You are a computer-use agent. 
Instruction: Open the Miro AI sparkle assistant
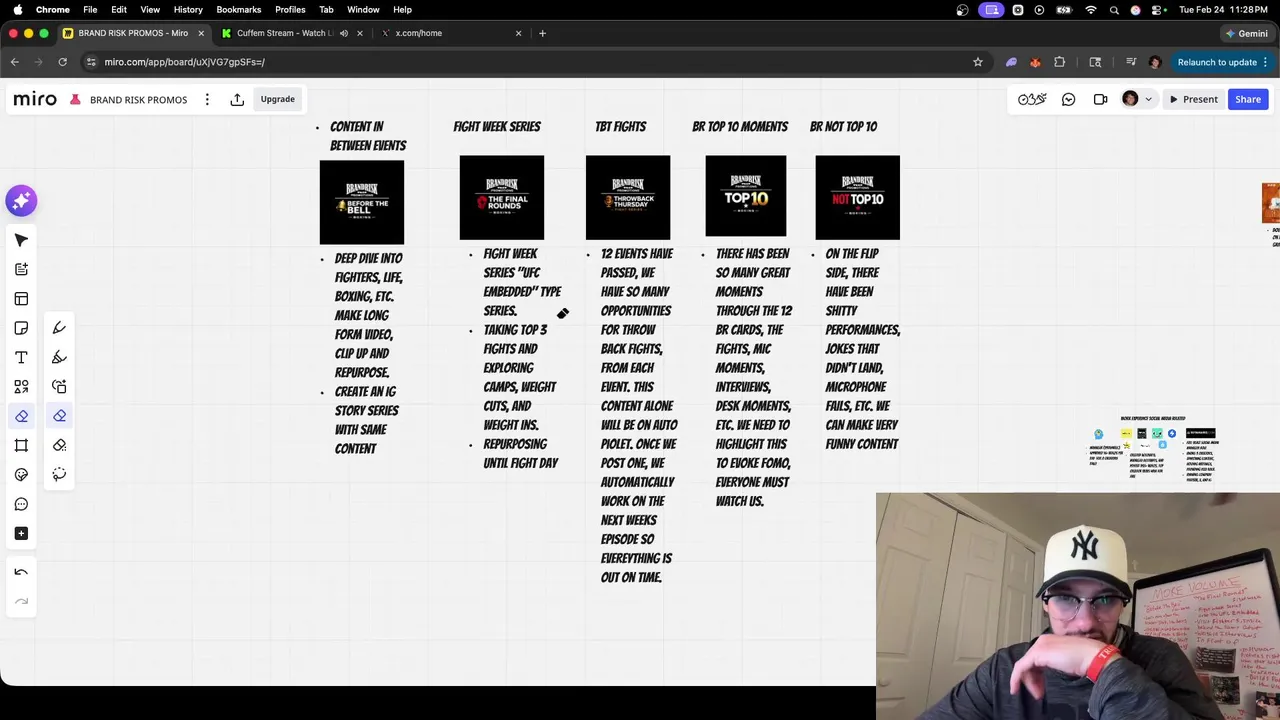(21, 201)
